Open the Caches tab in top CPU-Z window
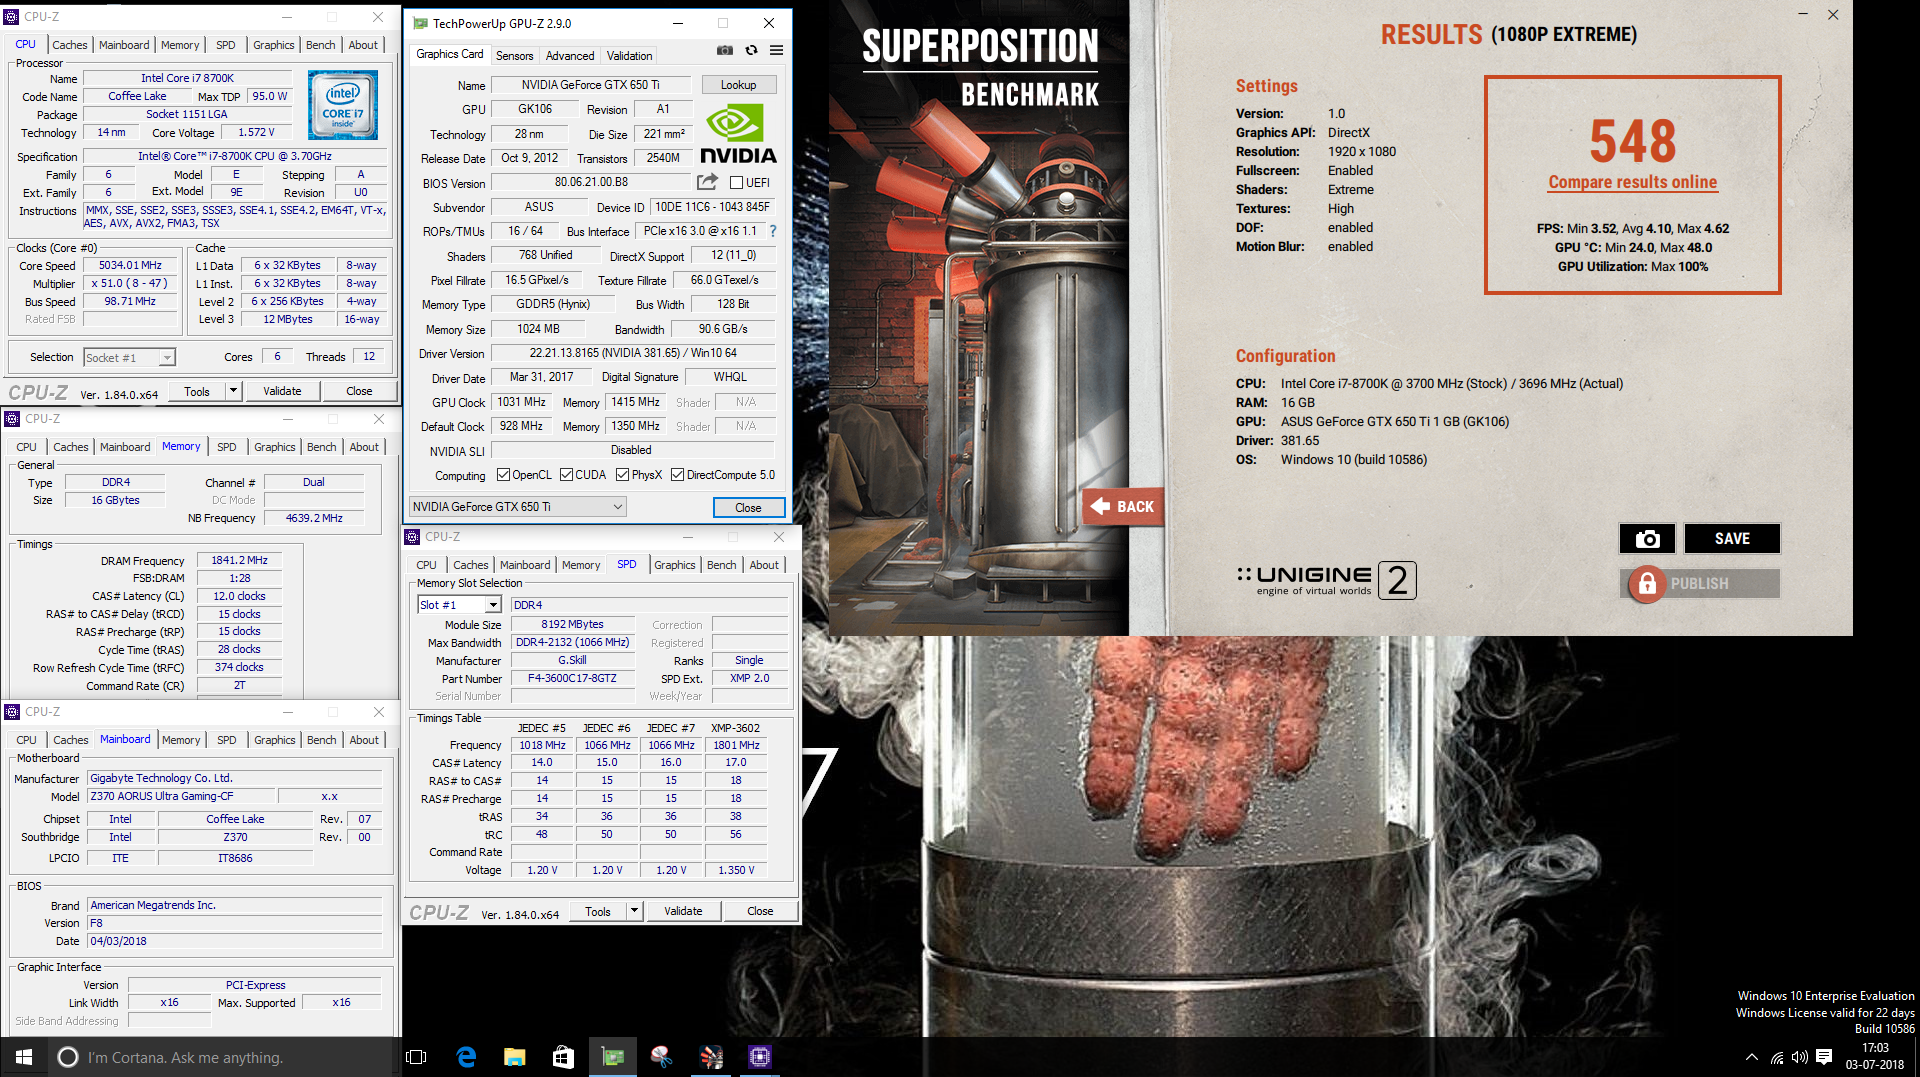The image size is (1920, 1077). (70, 45)
